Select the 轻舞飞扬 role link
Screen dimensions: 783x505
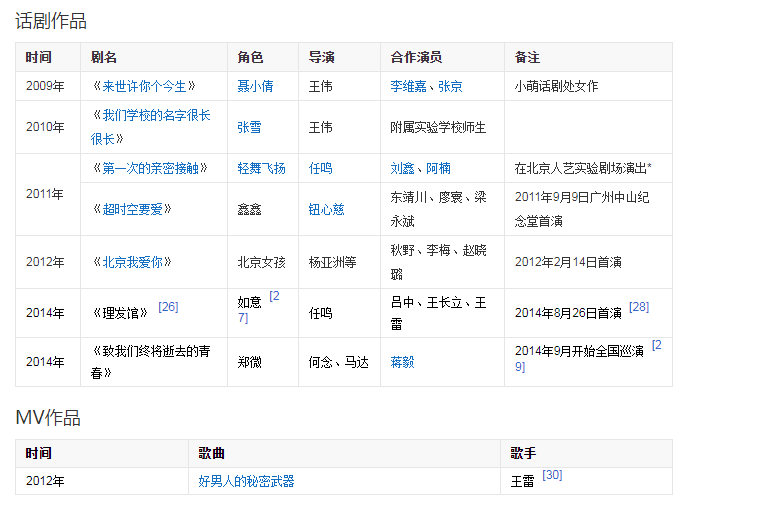261,168
